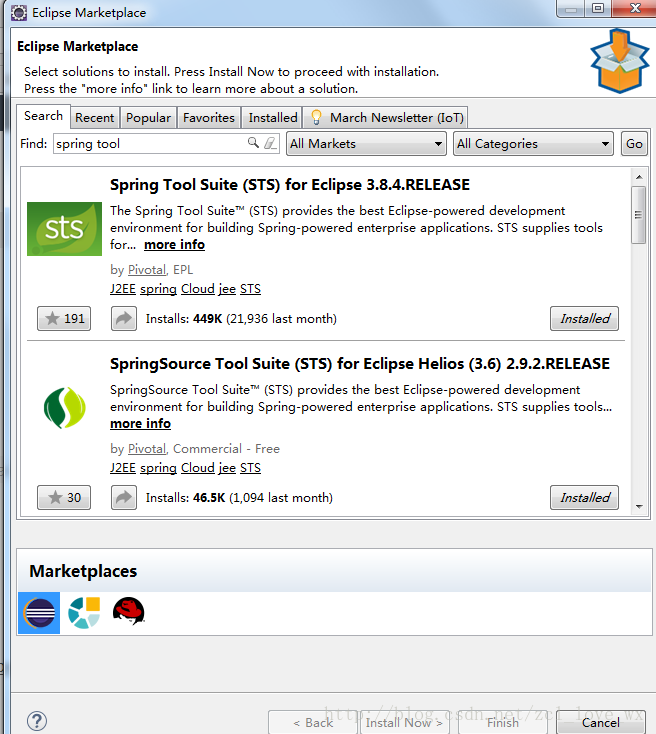Image resolution: width=656 pixels, height=734 pixels.
Task: Click STS tag under SpringSource Tool Suite
Action: pyautogui.click(x=251, y=468)
